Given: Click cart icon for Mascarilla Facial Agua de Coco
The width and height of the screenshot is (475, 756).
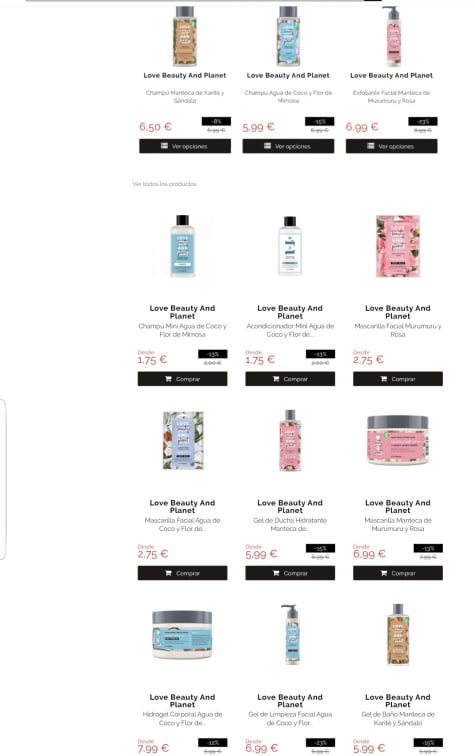Looking at the screenshot, I should point(168,573).
